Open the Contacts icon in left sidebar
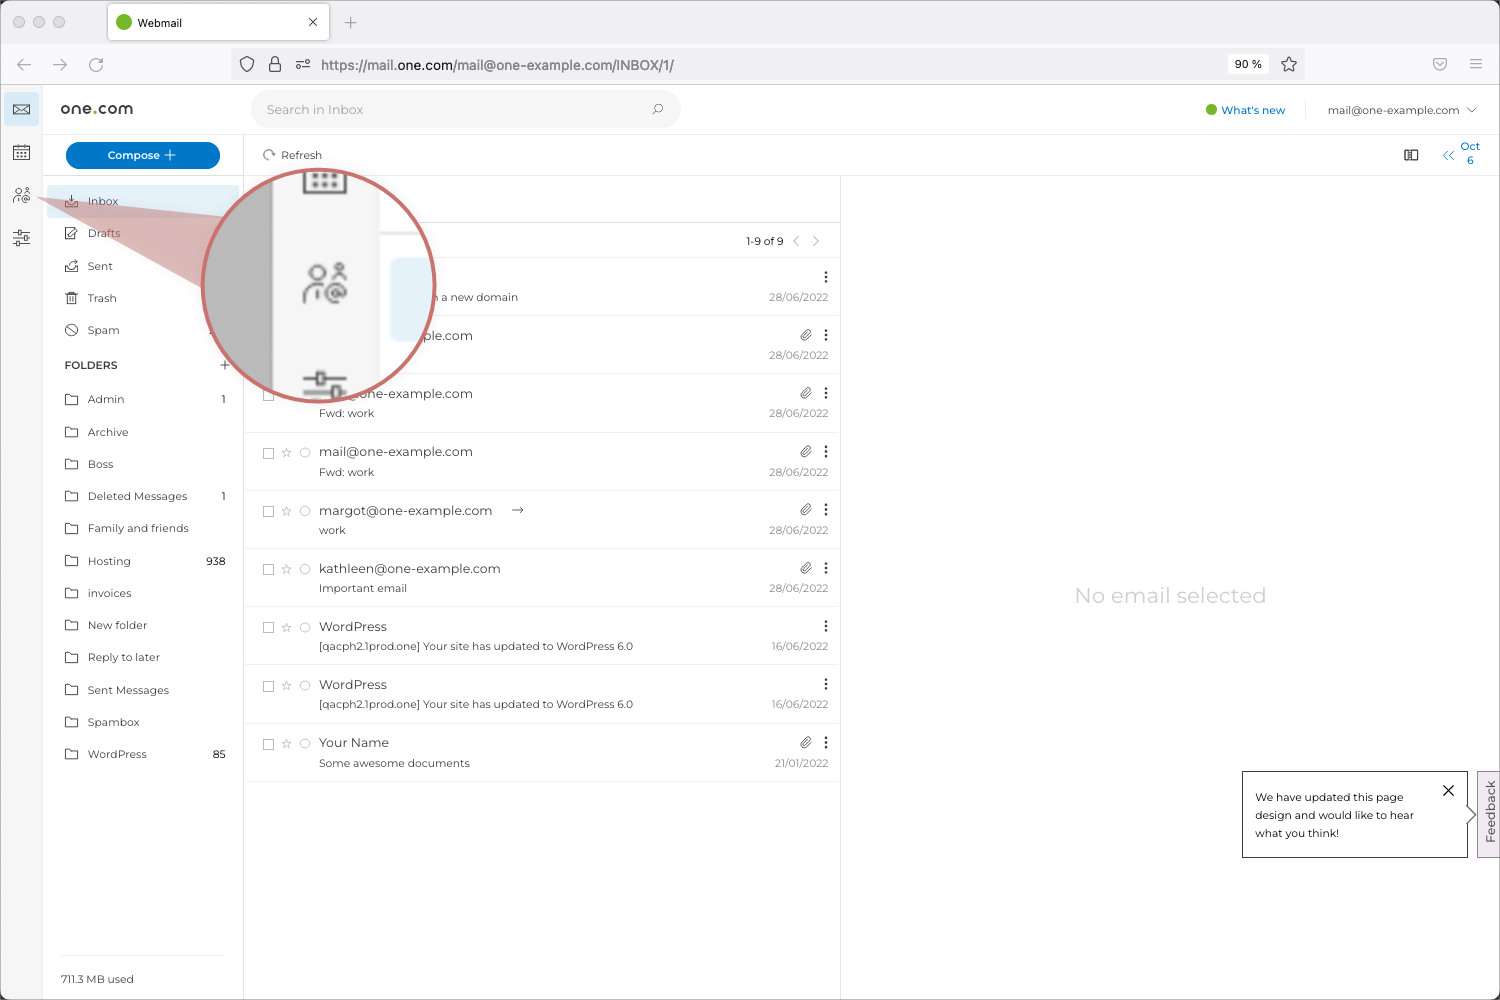Image resolution: width=1500 pixels, height=1000 pixels. [21, 195]
